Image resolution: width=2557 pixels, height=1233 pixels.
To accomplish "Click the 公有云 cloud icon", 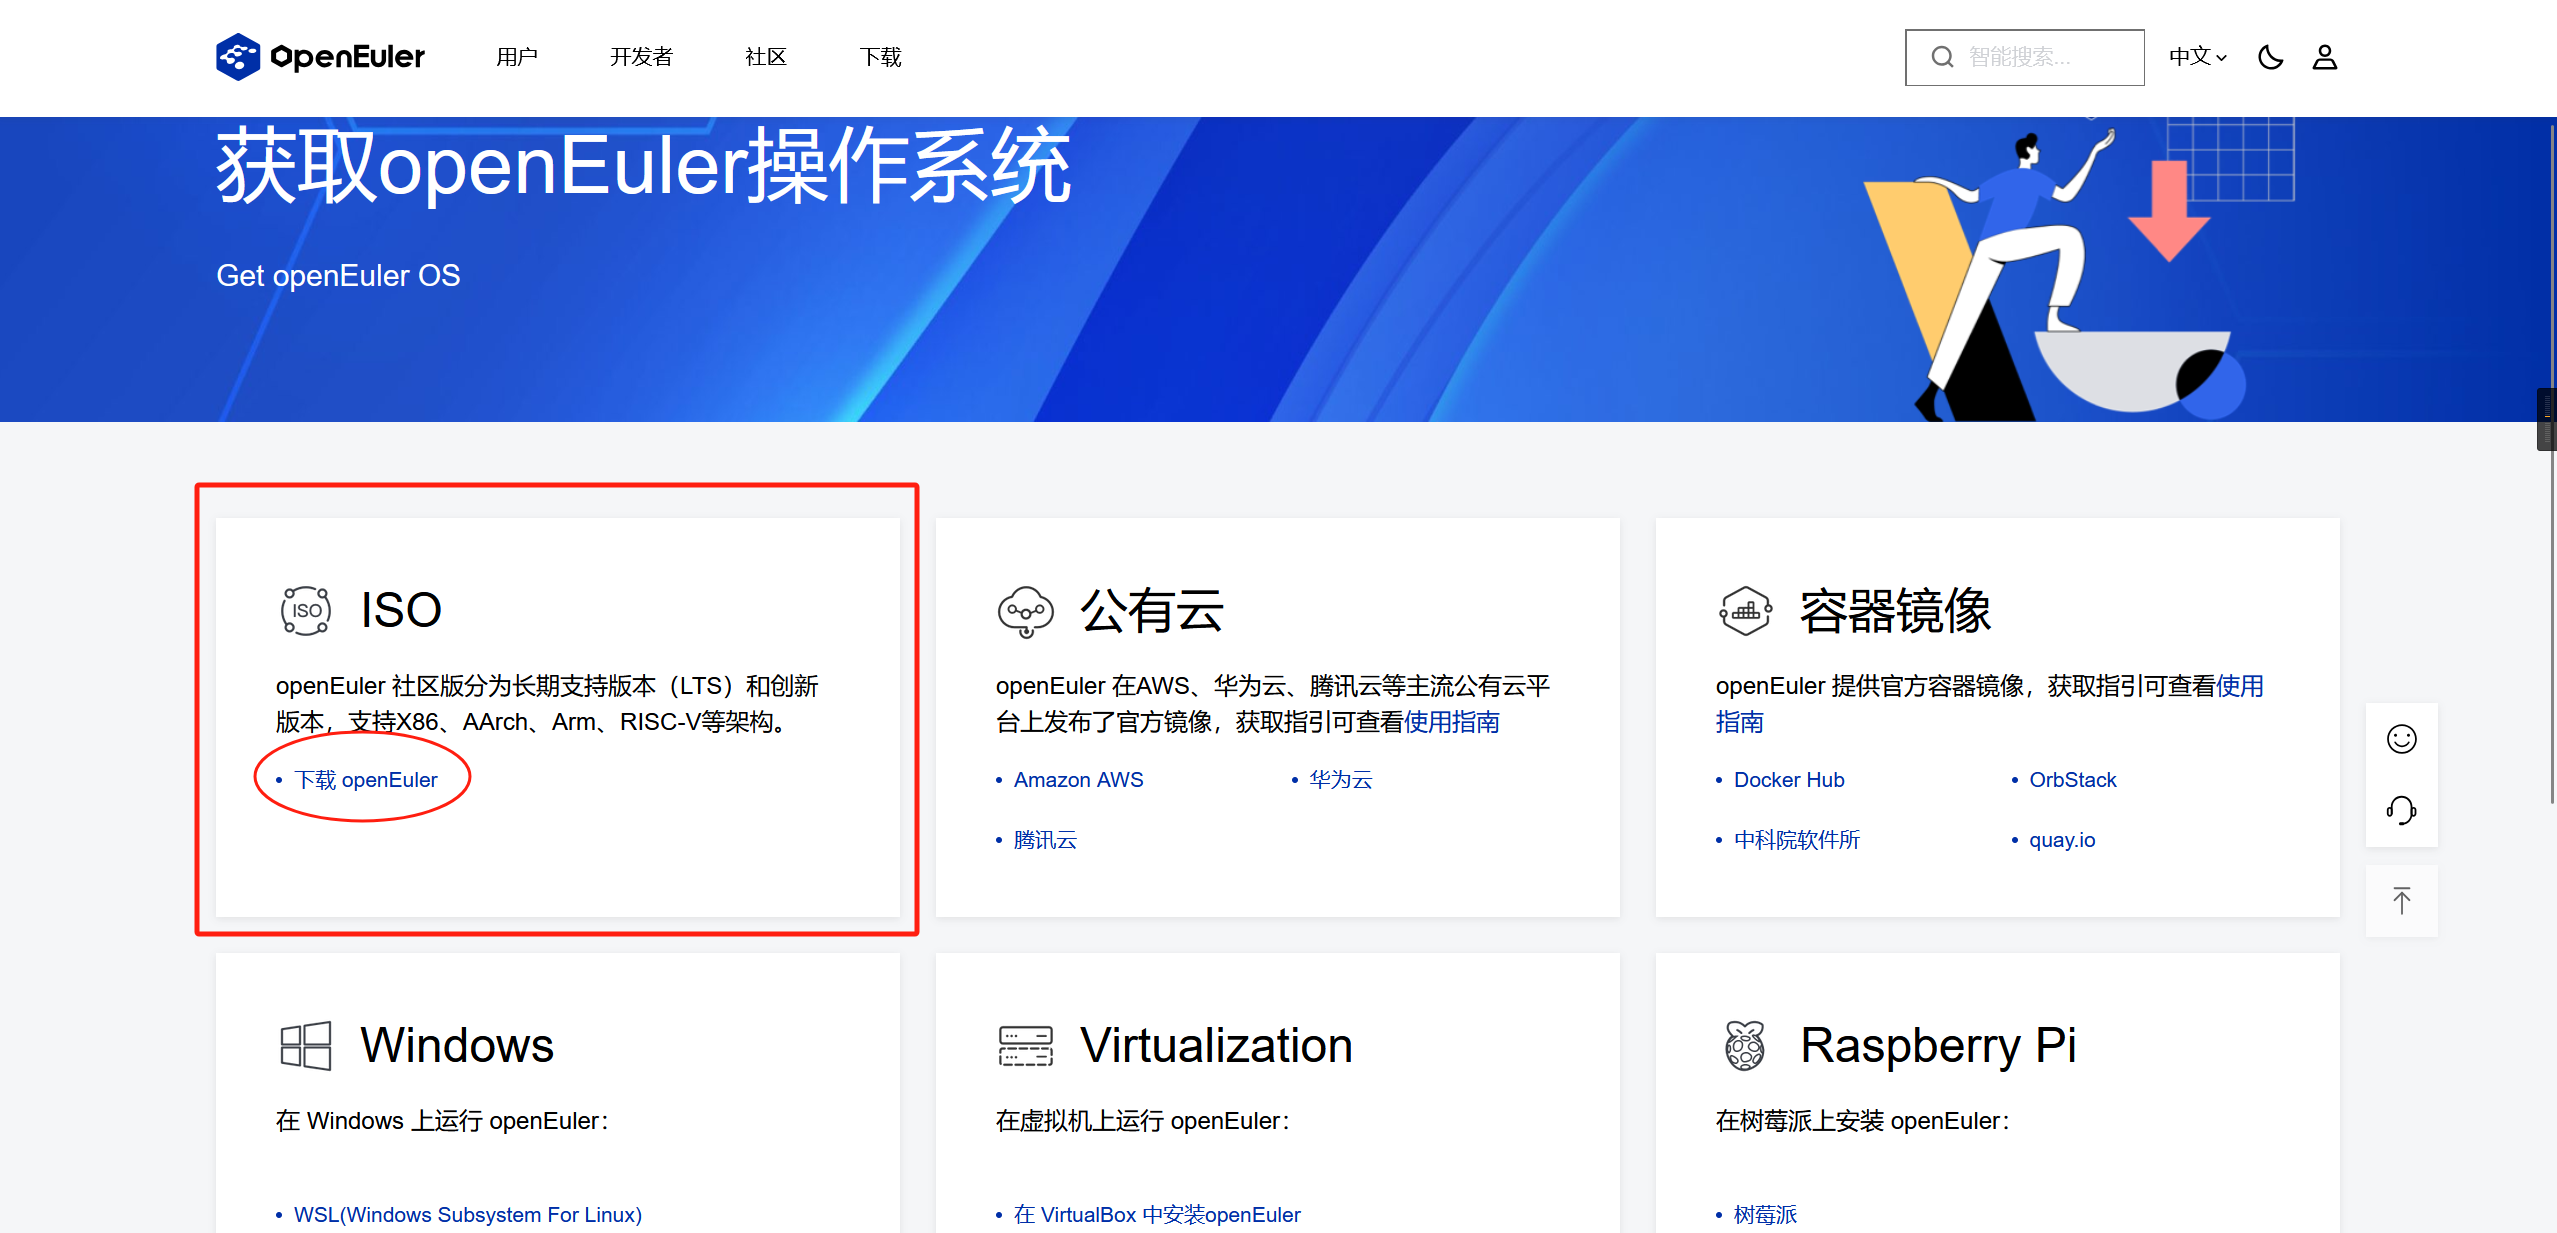I will click(x=1025, y=611).
